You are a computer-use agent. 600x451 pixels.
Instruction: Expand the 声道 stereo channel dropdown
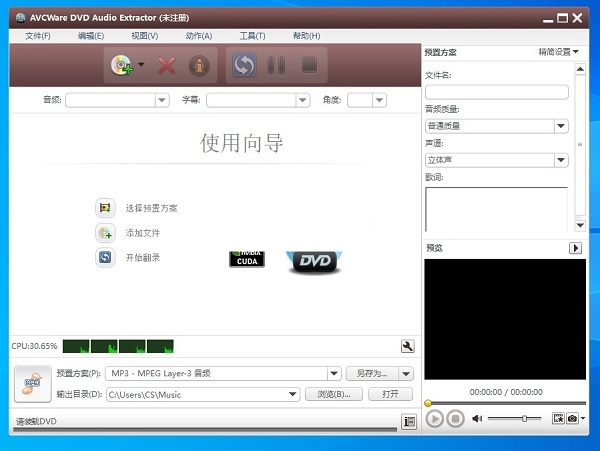click(x=561, y=160)
